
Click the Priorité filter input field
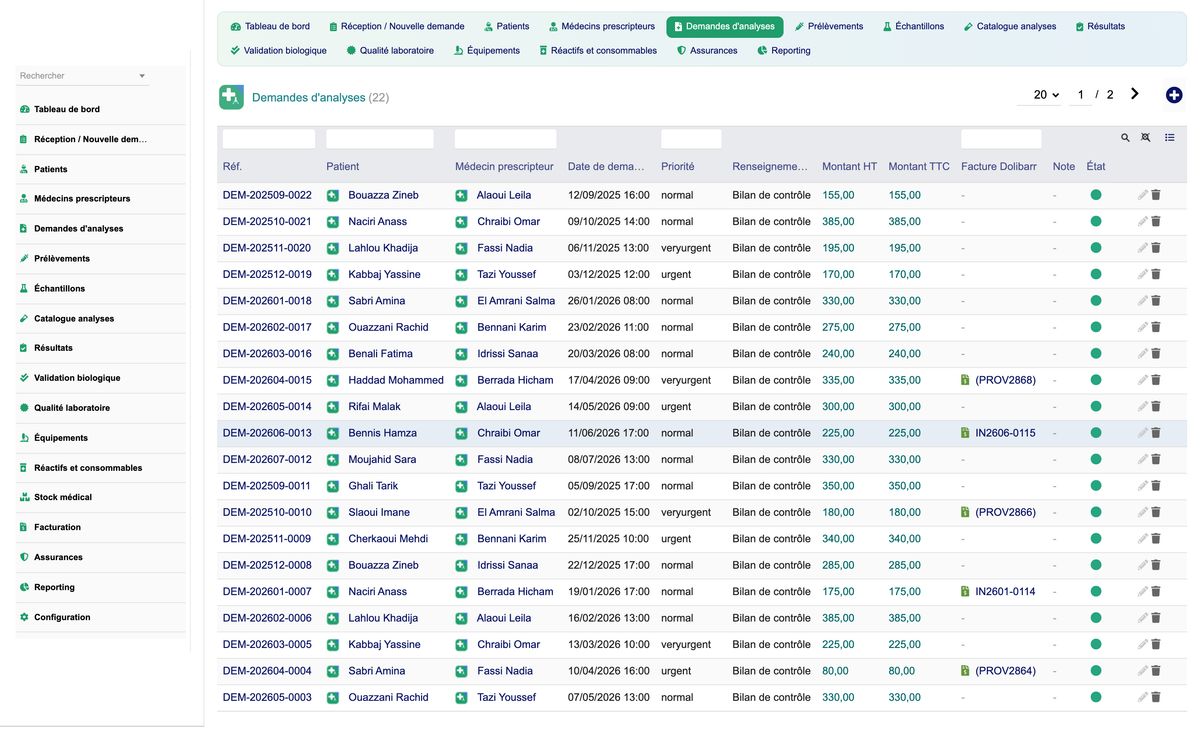pyautogui.click(x=691, y=139)
